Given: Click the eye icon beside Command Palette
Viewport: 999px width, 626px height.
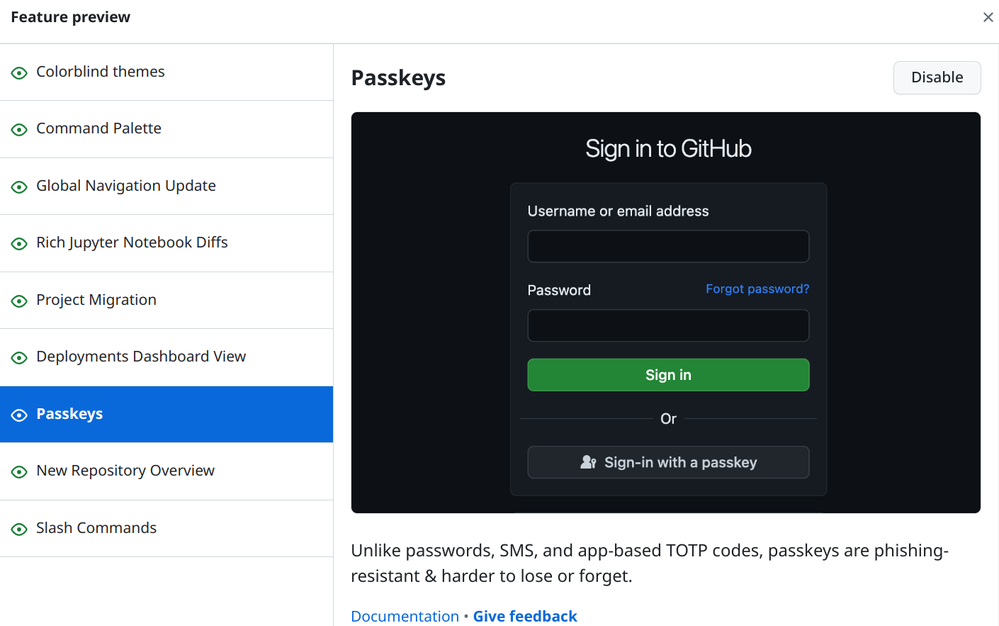Looking at the screenshot, I should tap(19, 130).
